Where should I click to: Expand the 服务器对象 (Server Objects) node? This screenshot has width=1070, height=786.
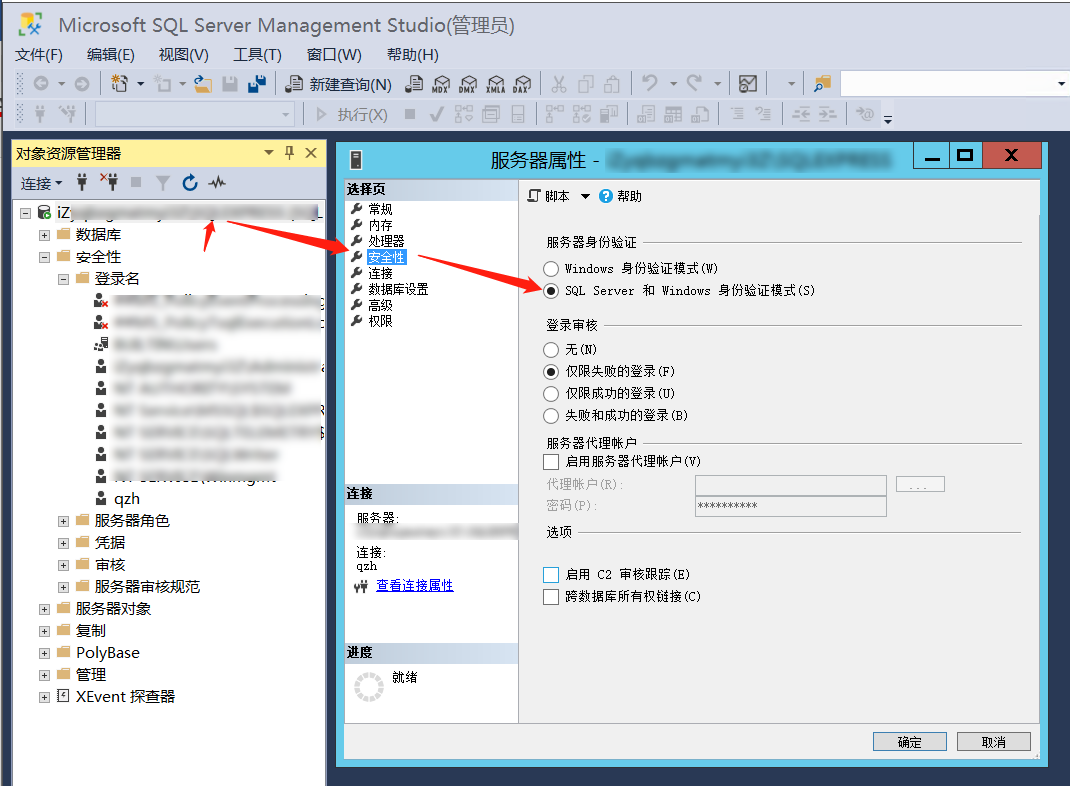[x=44, y=609]
